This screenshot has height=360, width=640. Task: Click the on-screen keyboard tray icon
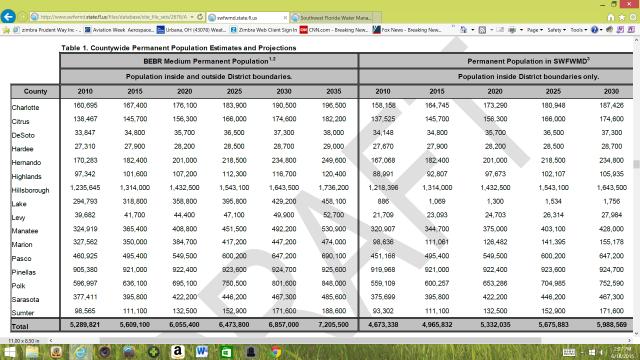569,352
